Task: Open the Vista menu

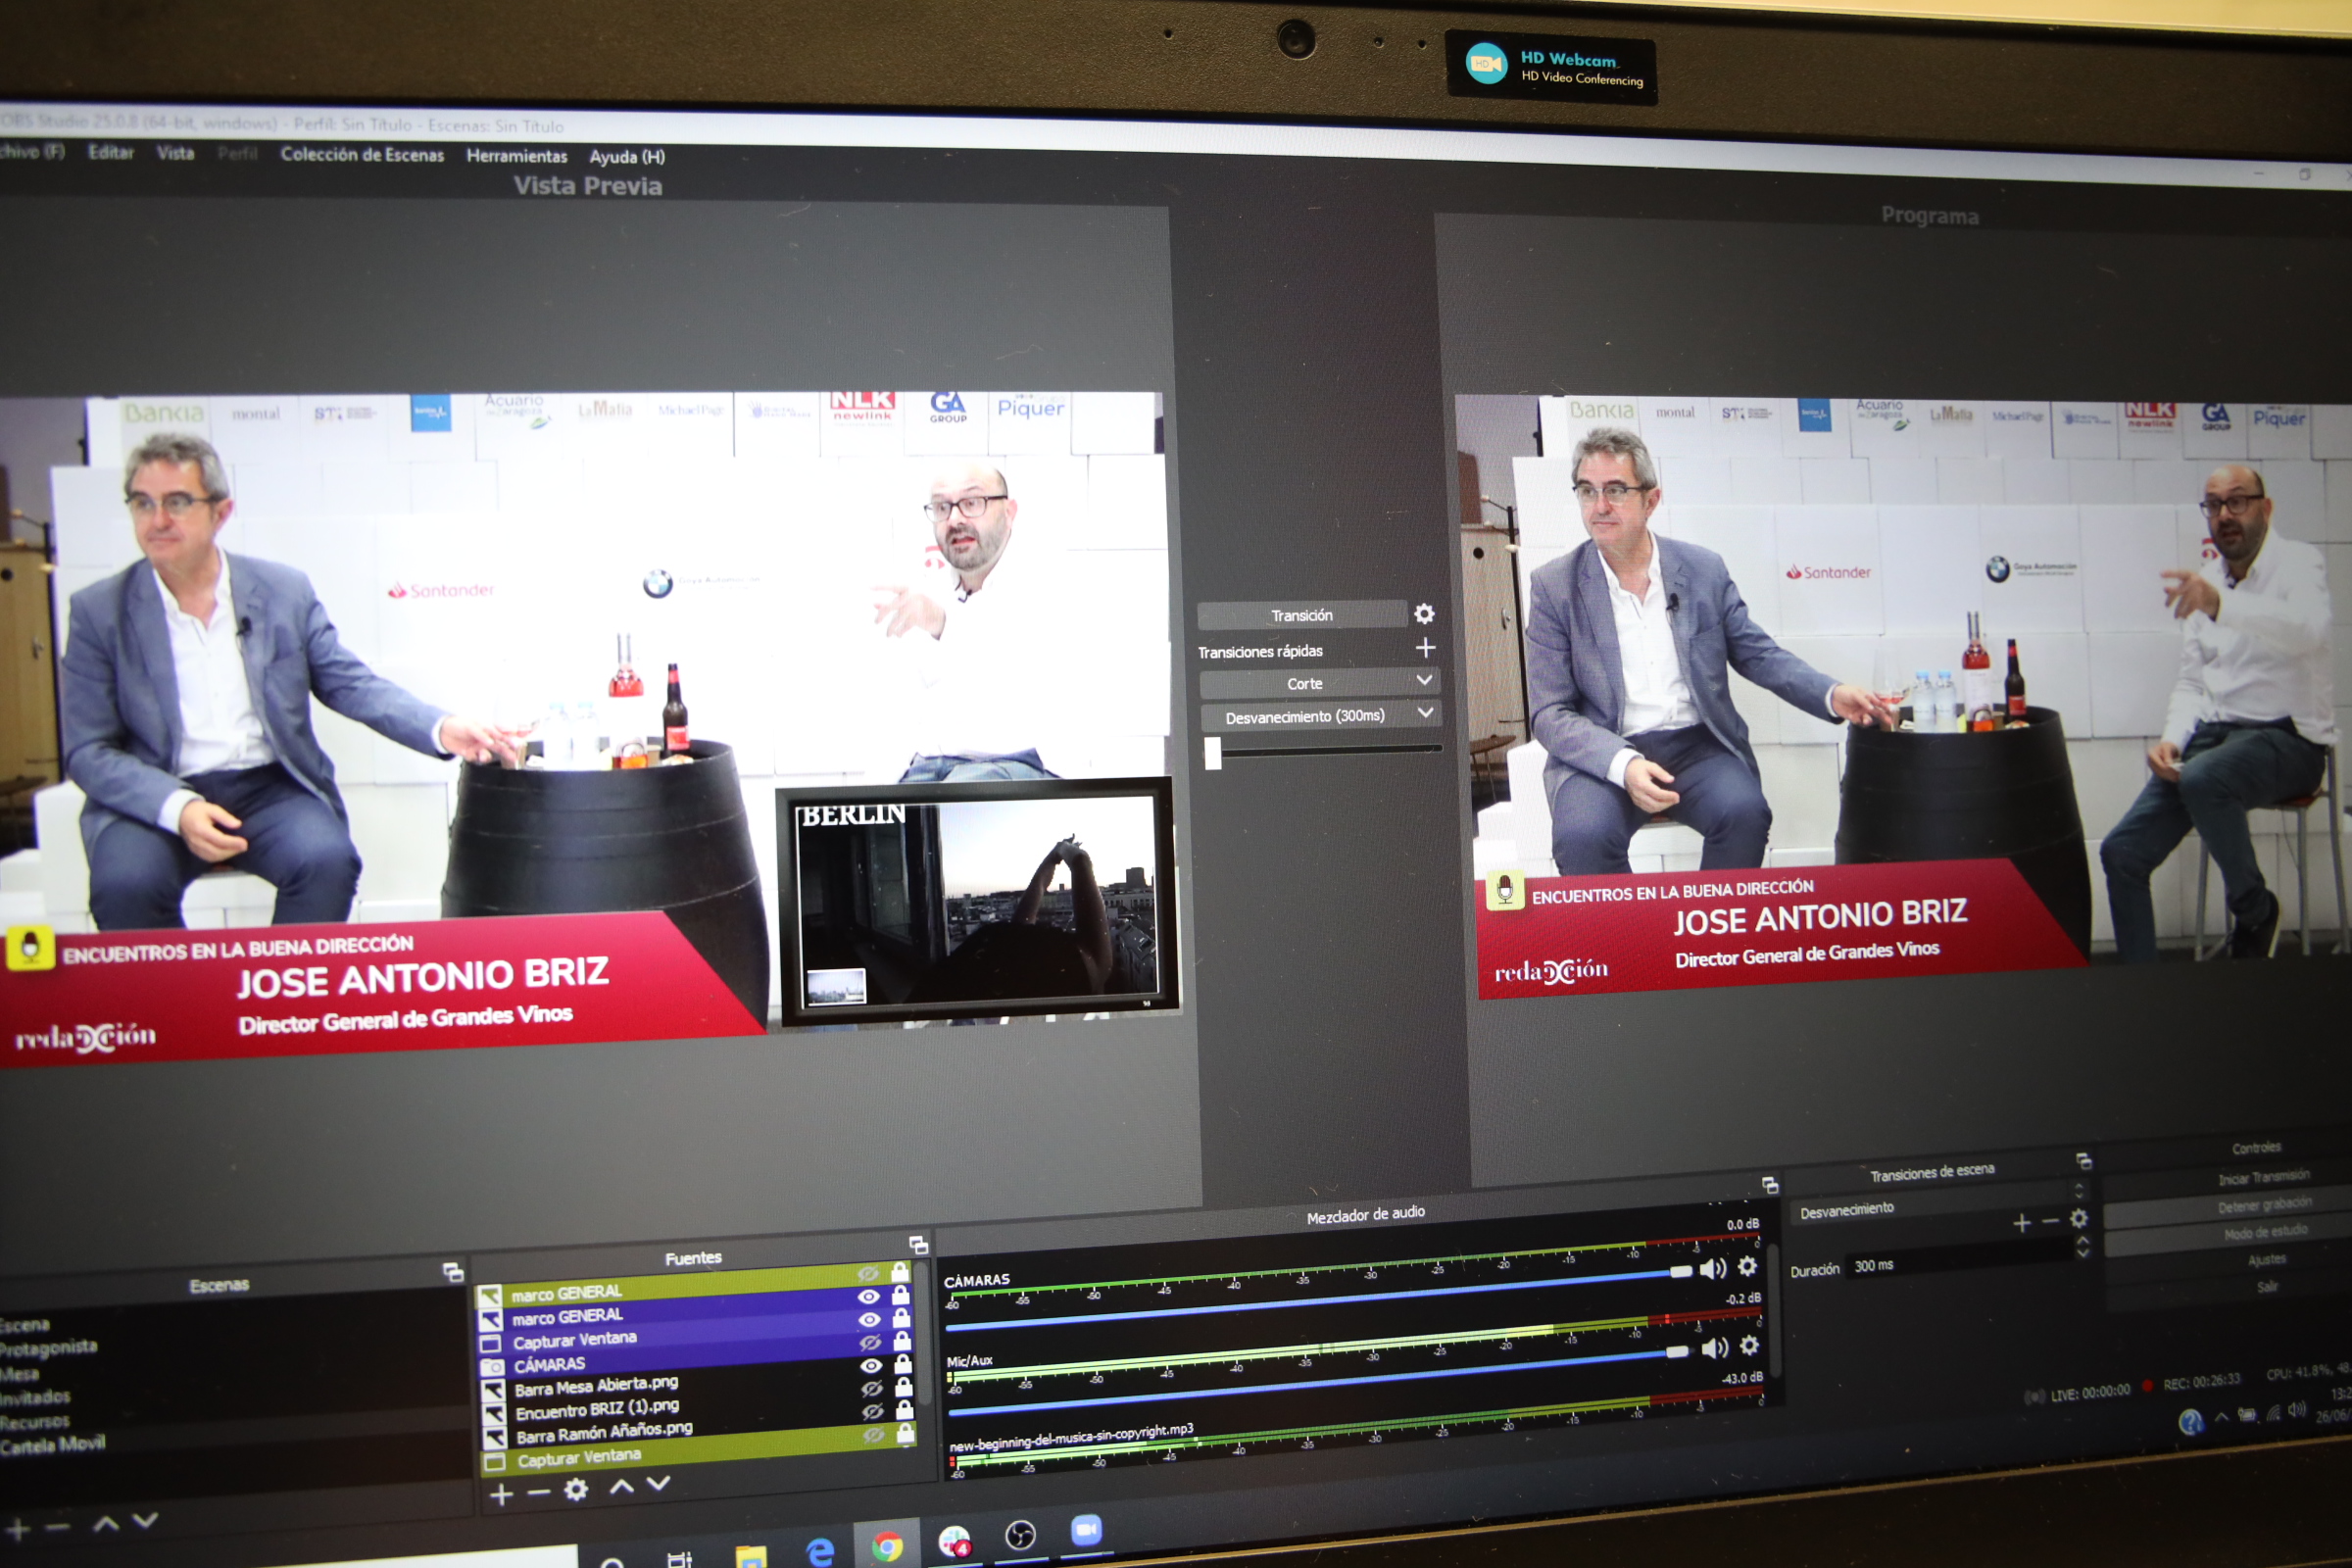Action: point(175,153)
